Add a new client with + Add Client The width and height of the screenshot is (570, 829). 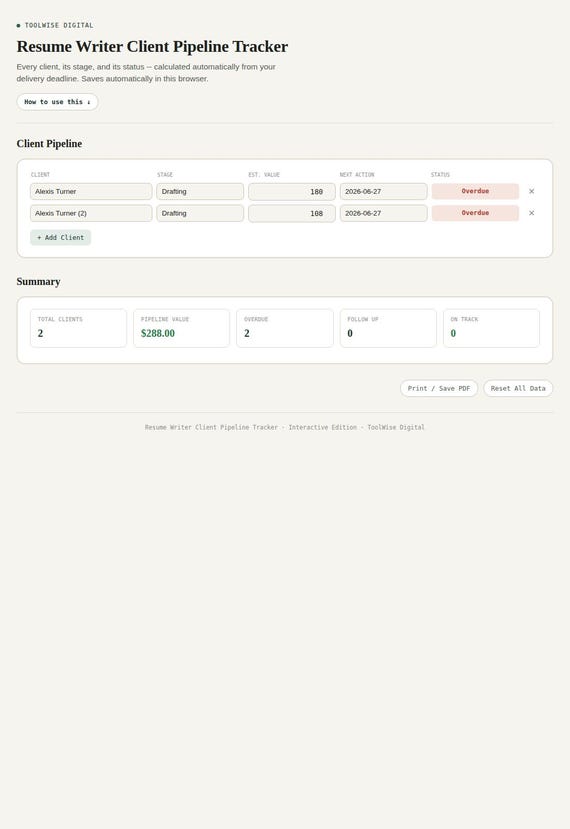(x=60, y=237)
